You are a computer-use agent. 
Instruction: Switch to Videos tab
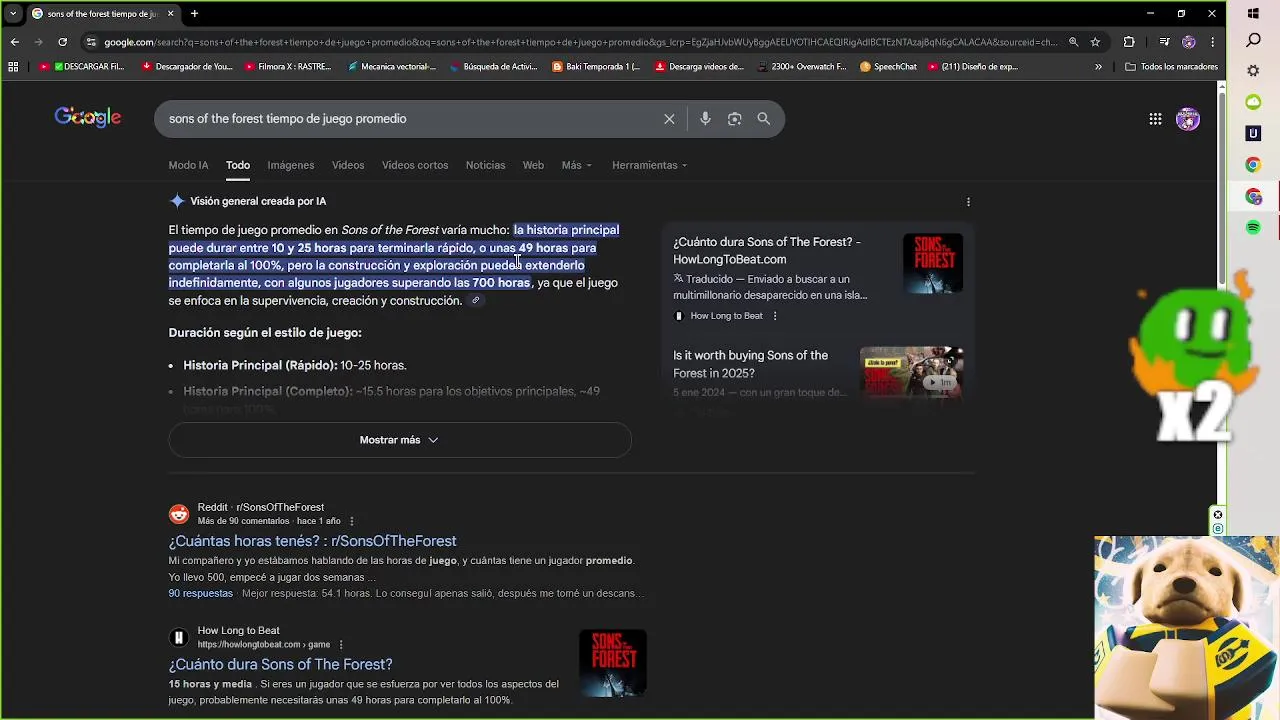point(348,165)
